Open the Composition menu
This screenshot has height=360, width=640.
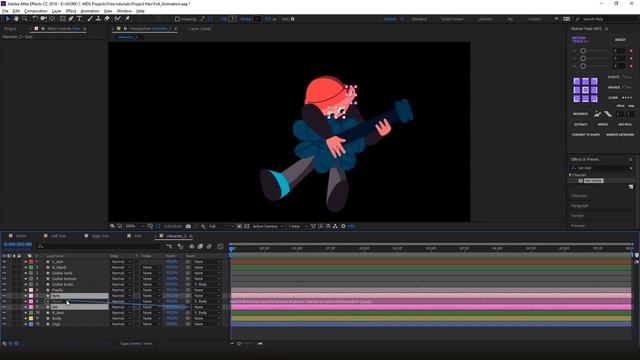coord(36,11)
